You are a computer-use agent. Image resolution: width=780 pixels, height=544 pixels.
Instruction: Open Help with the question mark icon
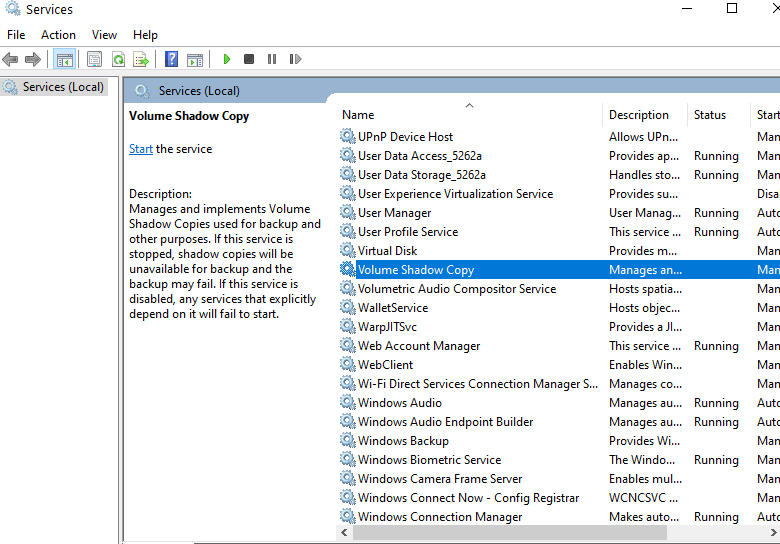[172, 60]
